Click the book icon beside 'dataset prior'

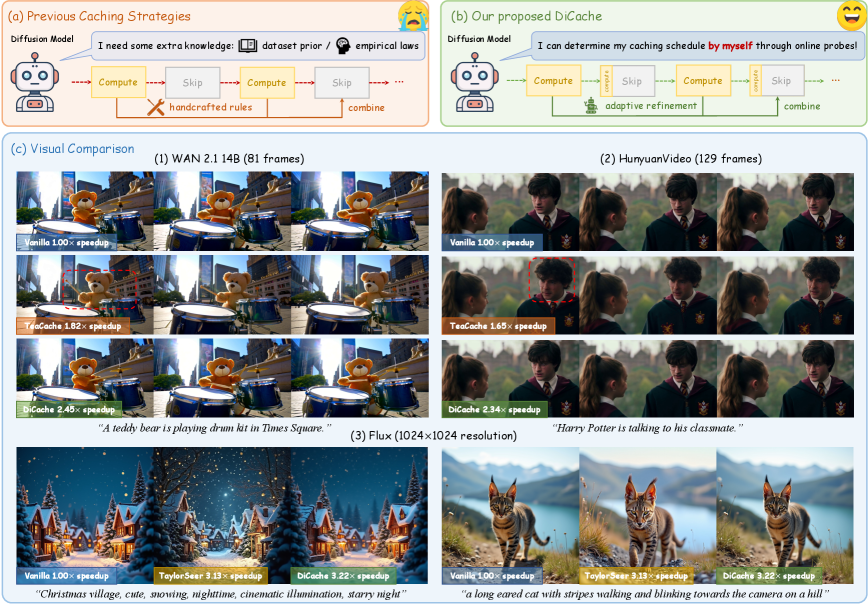pyautogui.click(x=247, y=45)
